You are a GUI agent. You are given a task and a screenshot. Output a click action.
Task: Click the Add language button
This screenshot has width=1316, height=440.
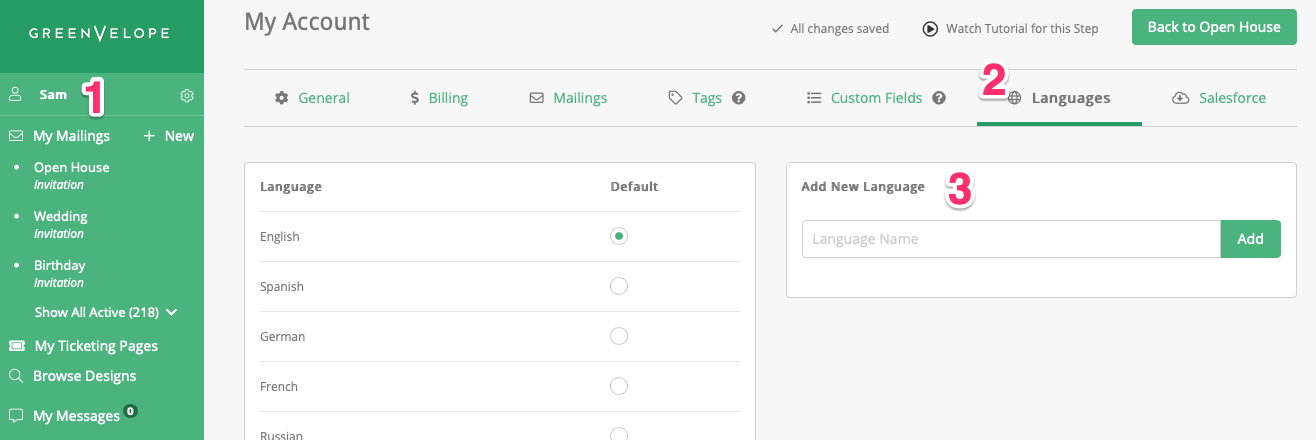click(x=1251, y=239)
